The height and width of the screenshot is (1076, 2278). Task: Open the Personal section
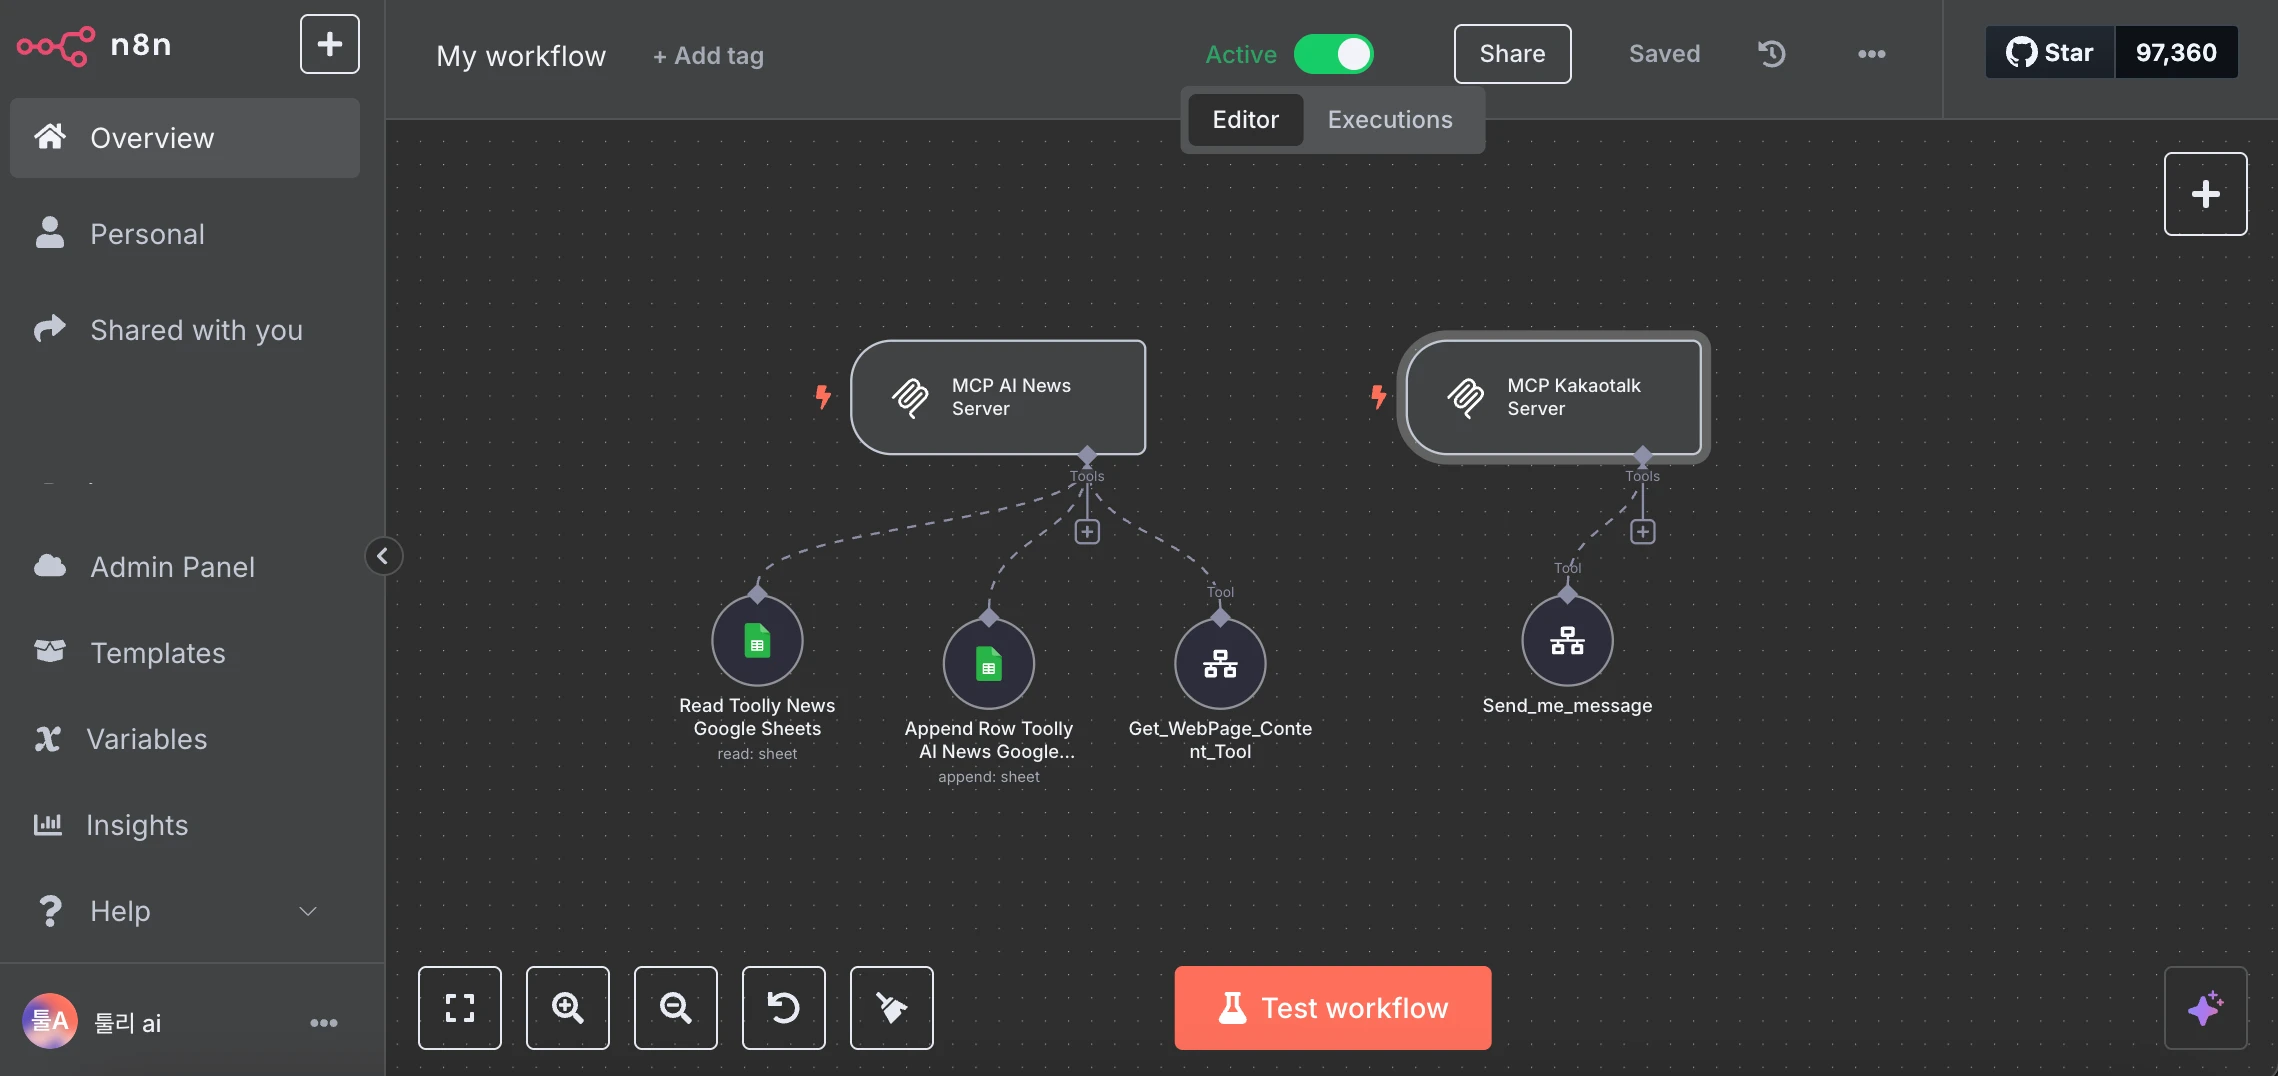point(185,234)
